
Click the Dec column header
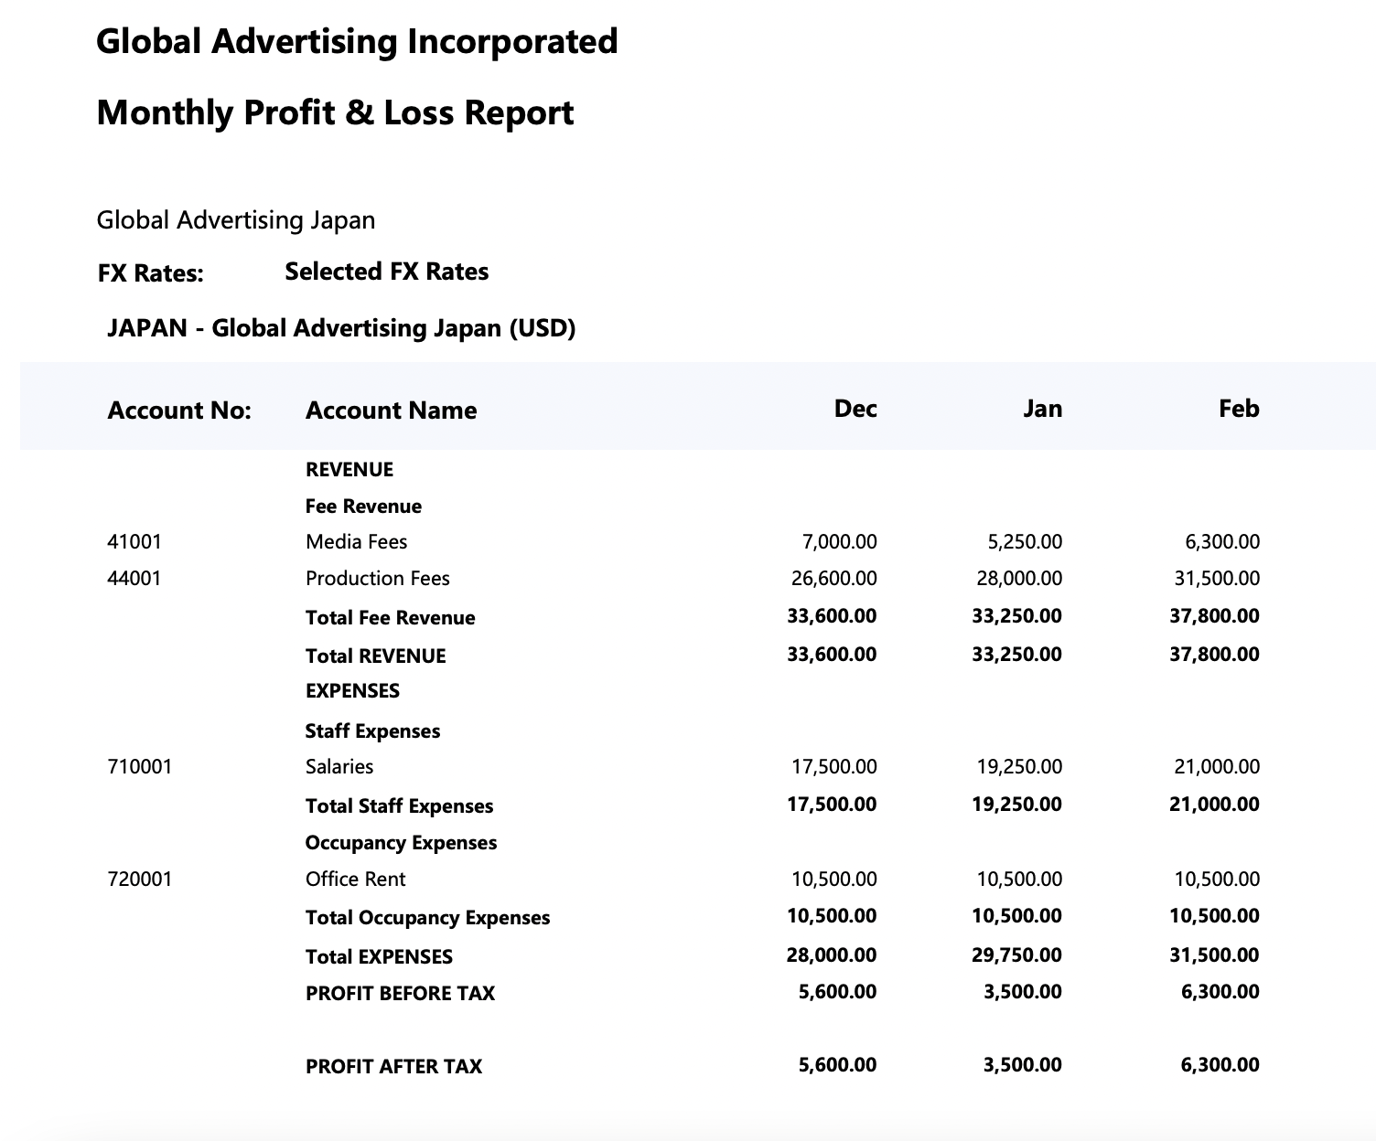[855, 409]
